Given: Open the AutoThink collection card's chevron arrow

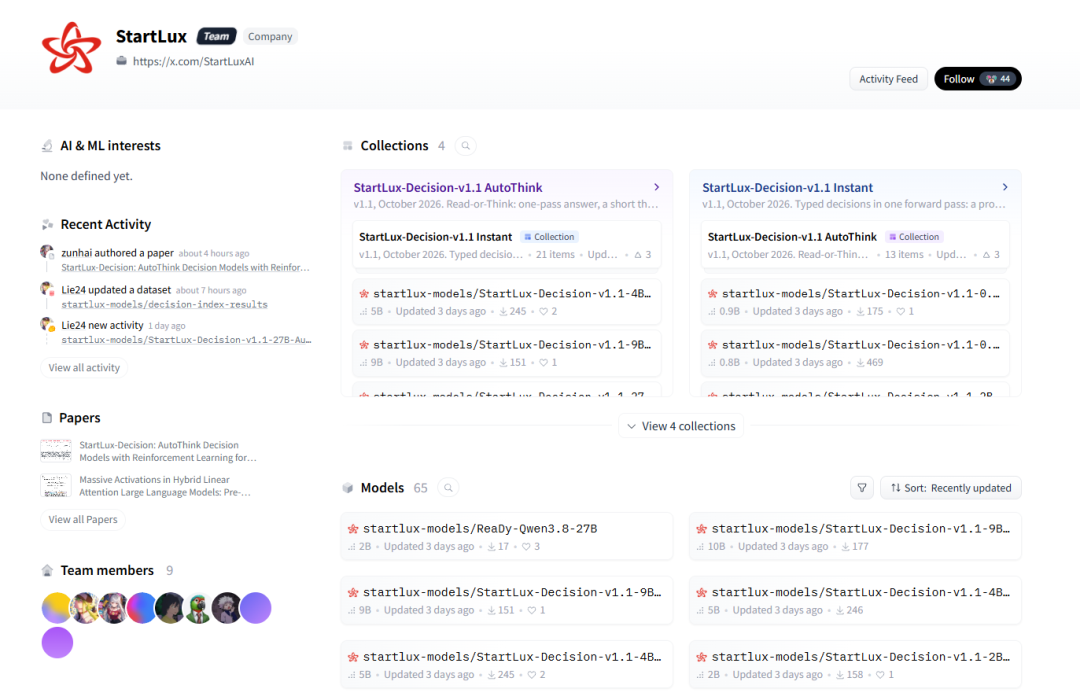Looking at the screenshot, I should 656,187.
